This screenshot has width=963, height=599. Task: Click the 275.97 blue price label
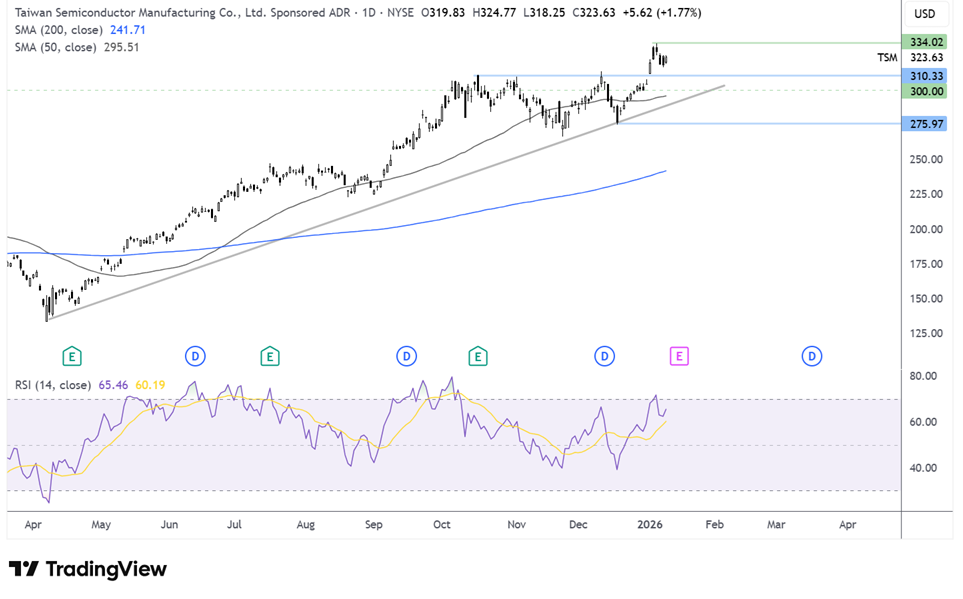(x=926, y=124)
